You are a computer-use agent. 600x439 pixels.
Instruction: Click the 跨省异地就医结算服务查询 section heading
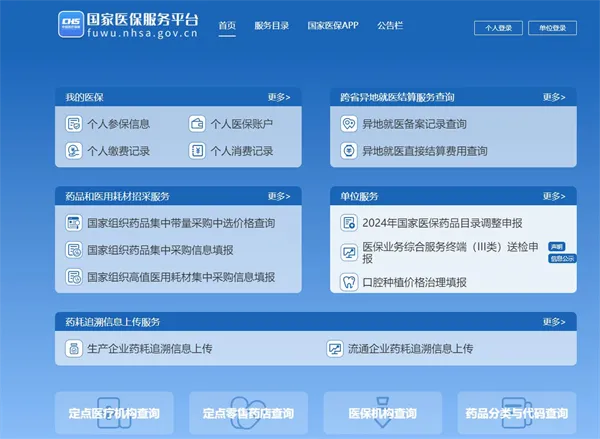[x=397, y=97]
